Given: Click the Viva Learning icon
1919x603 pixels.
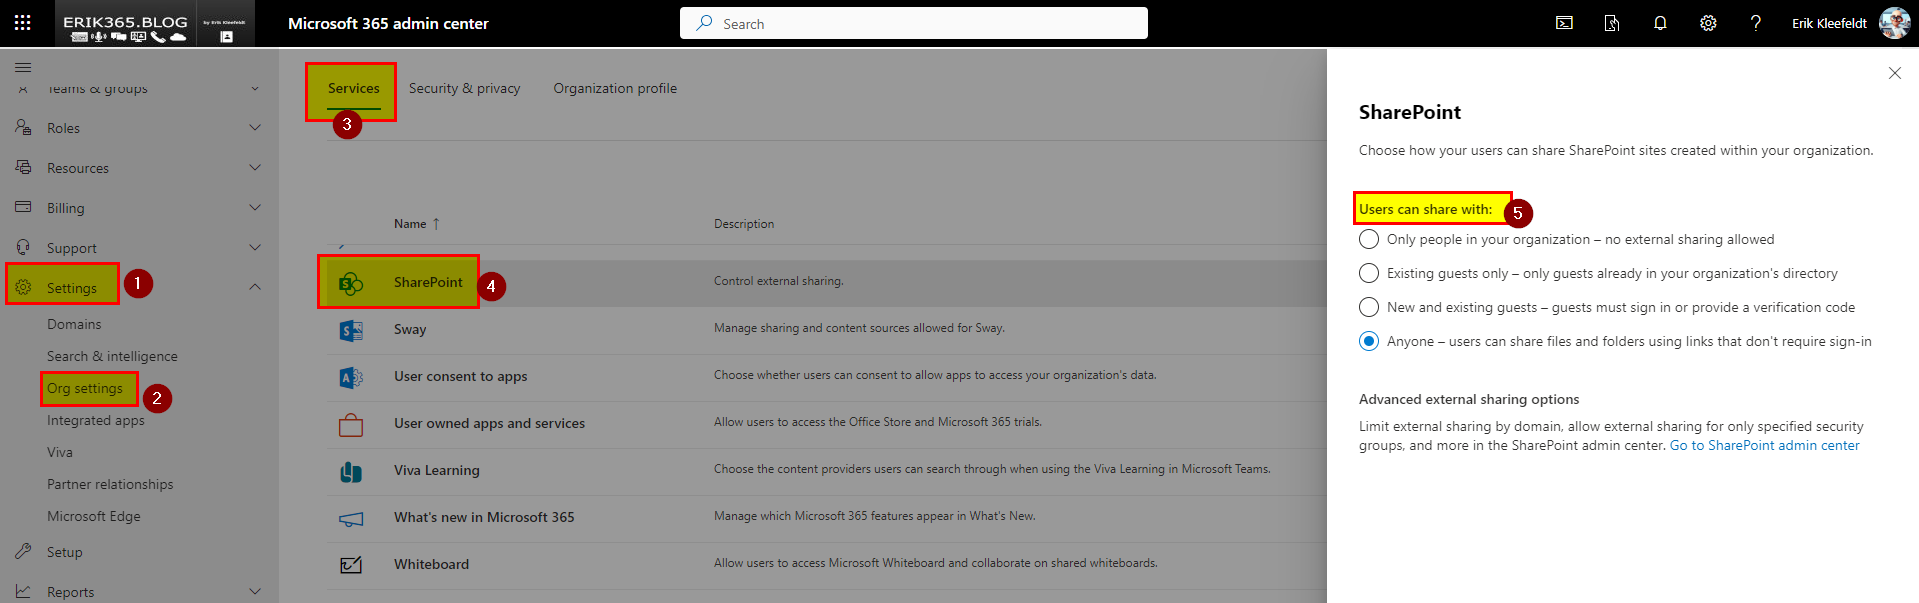Looking at the screenshot, I should pyautogui.click(x=351, y=471).
